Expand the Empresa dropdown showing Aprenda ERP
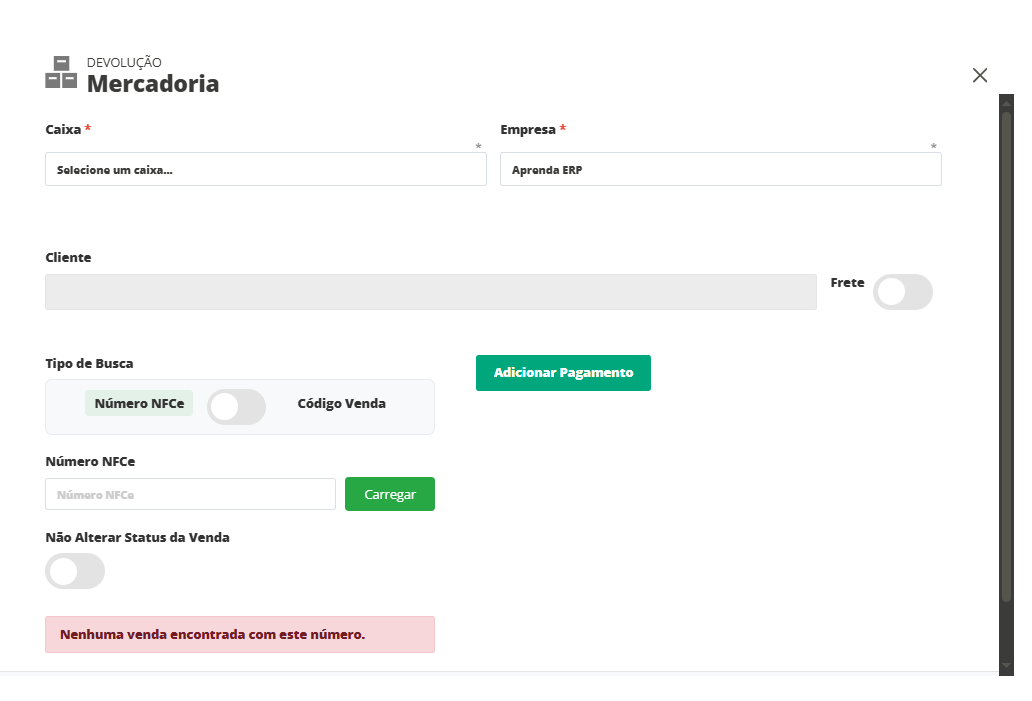1032x701 pixels. (x=720, y=170)
